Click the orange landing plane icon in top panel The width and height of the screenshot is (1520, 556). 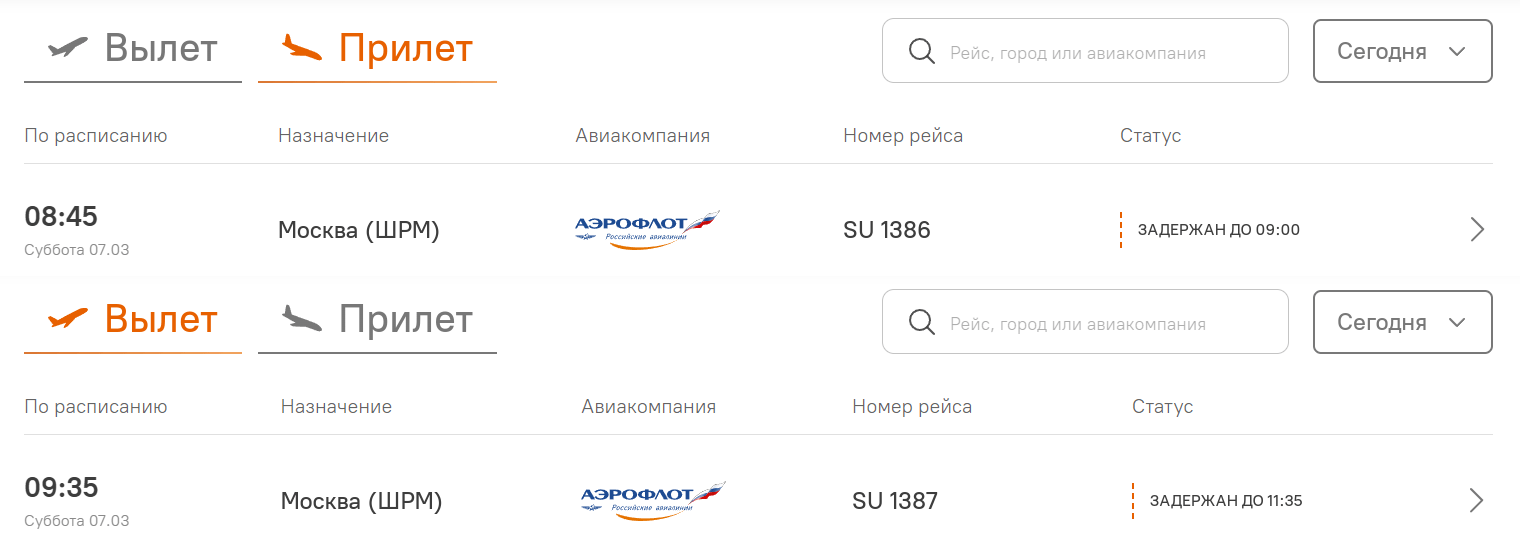click(x=302, y=47)
